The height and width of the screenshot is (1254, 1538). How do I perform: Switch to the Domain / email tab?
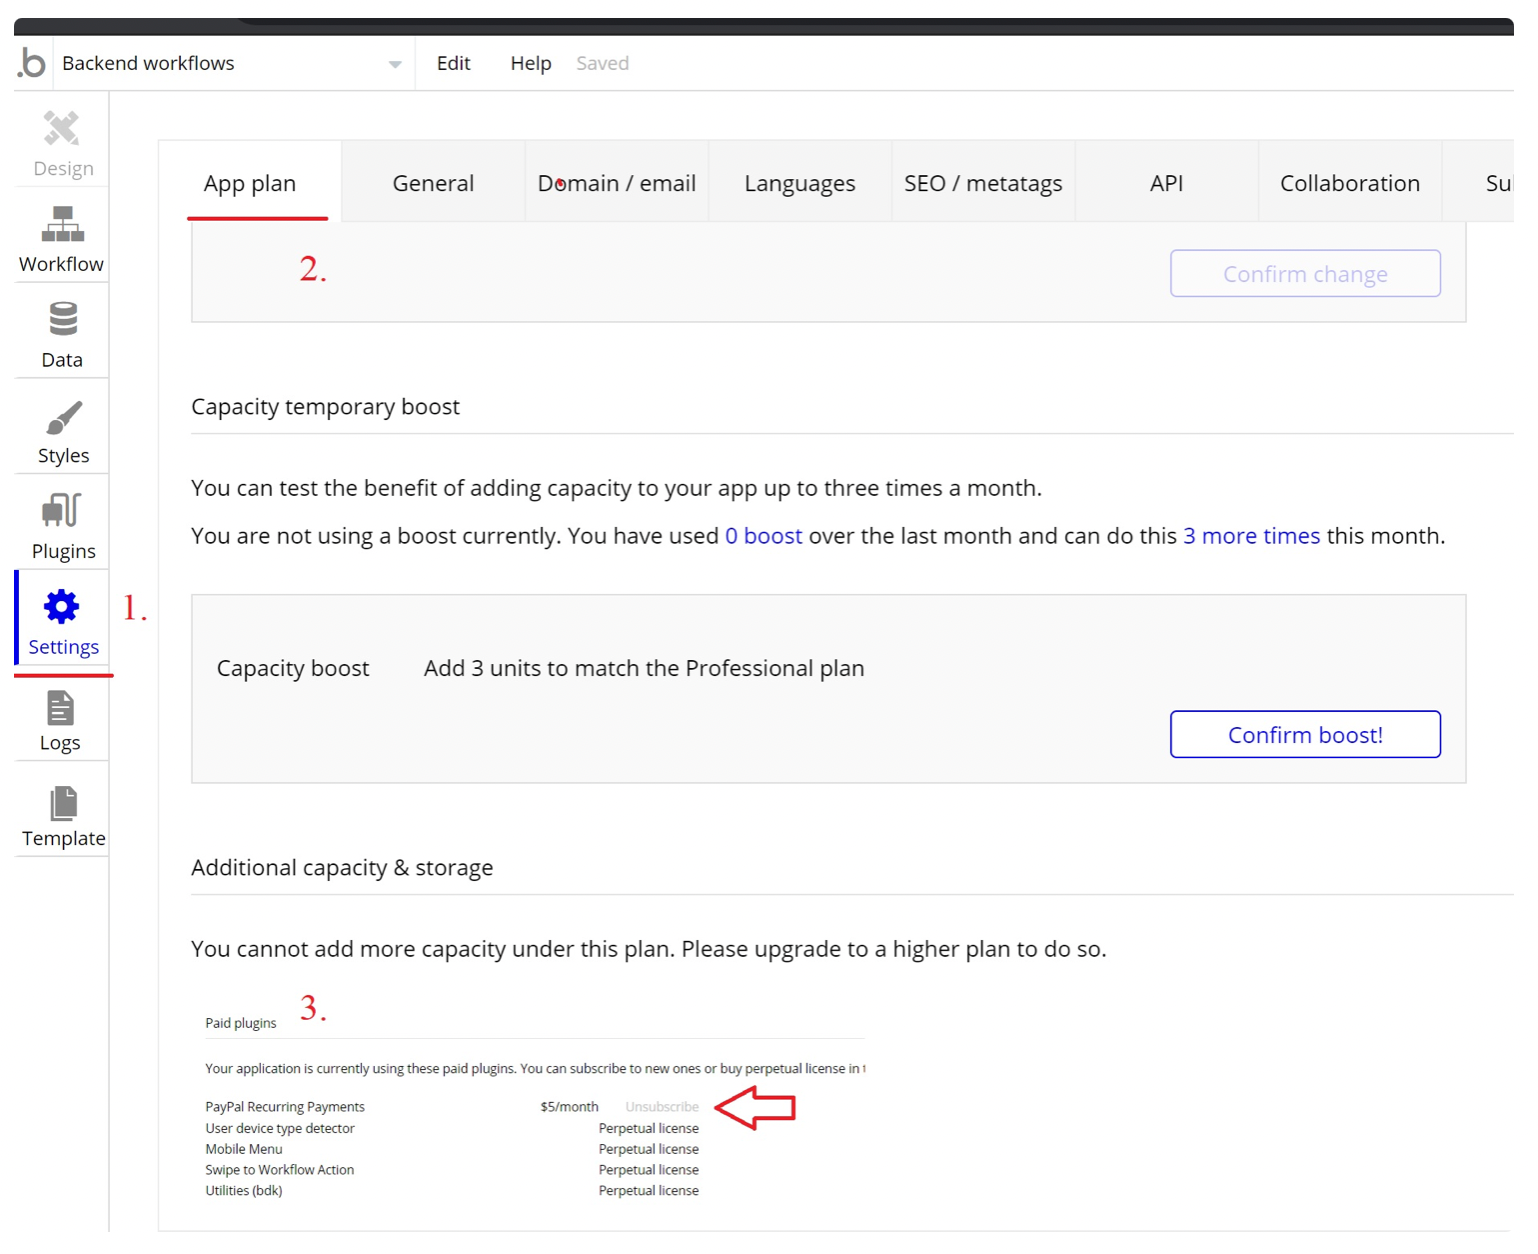(617, 183)
